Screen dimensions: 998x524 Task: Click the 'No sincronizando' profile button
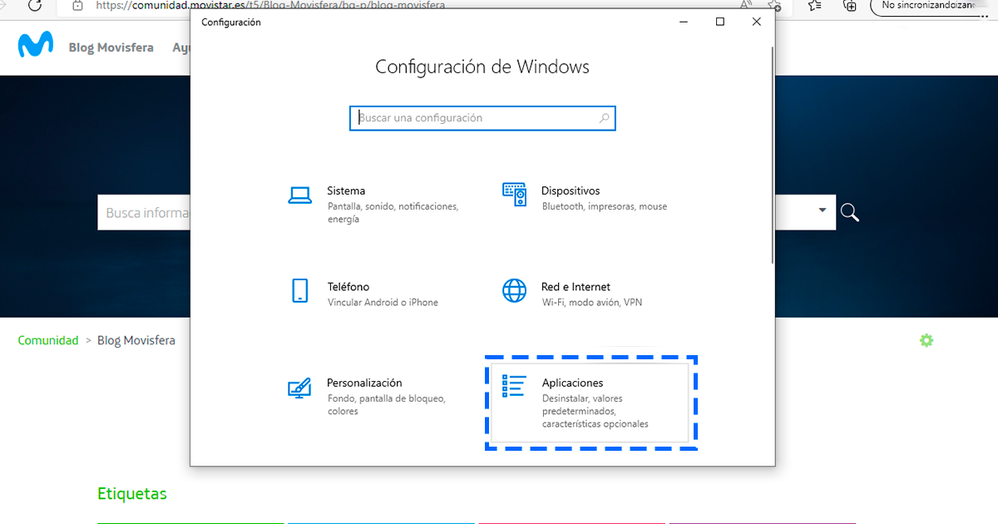(x=933, y=6)
